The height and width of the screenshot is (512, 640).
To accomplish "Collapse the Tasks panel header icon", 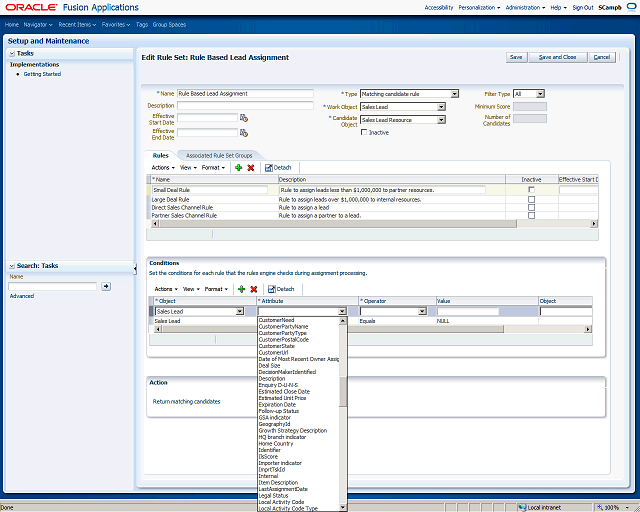I will pos(12,53).
